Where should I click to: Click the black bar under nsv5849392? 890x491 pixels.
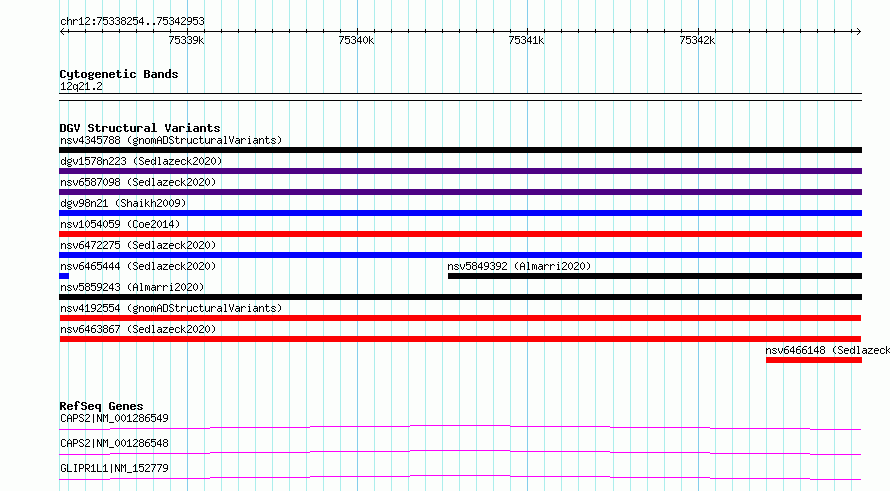point(655,276)
